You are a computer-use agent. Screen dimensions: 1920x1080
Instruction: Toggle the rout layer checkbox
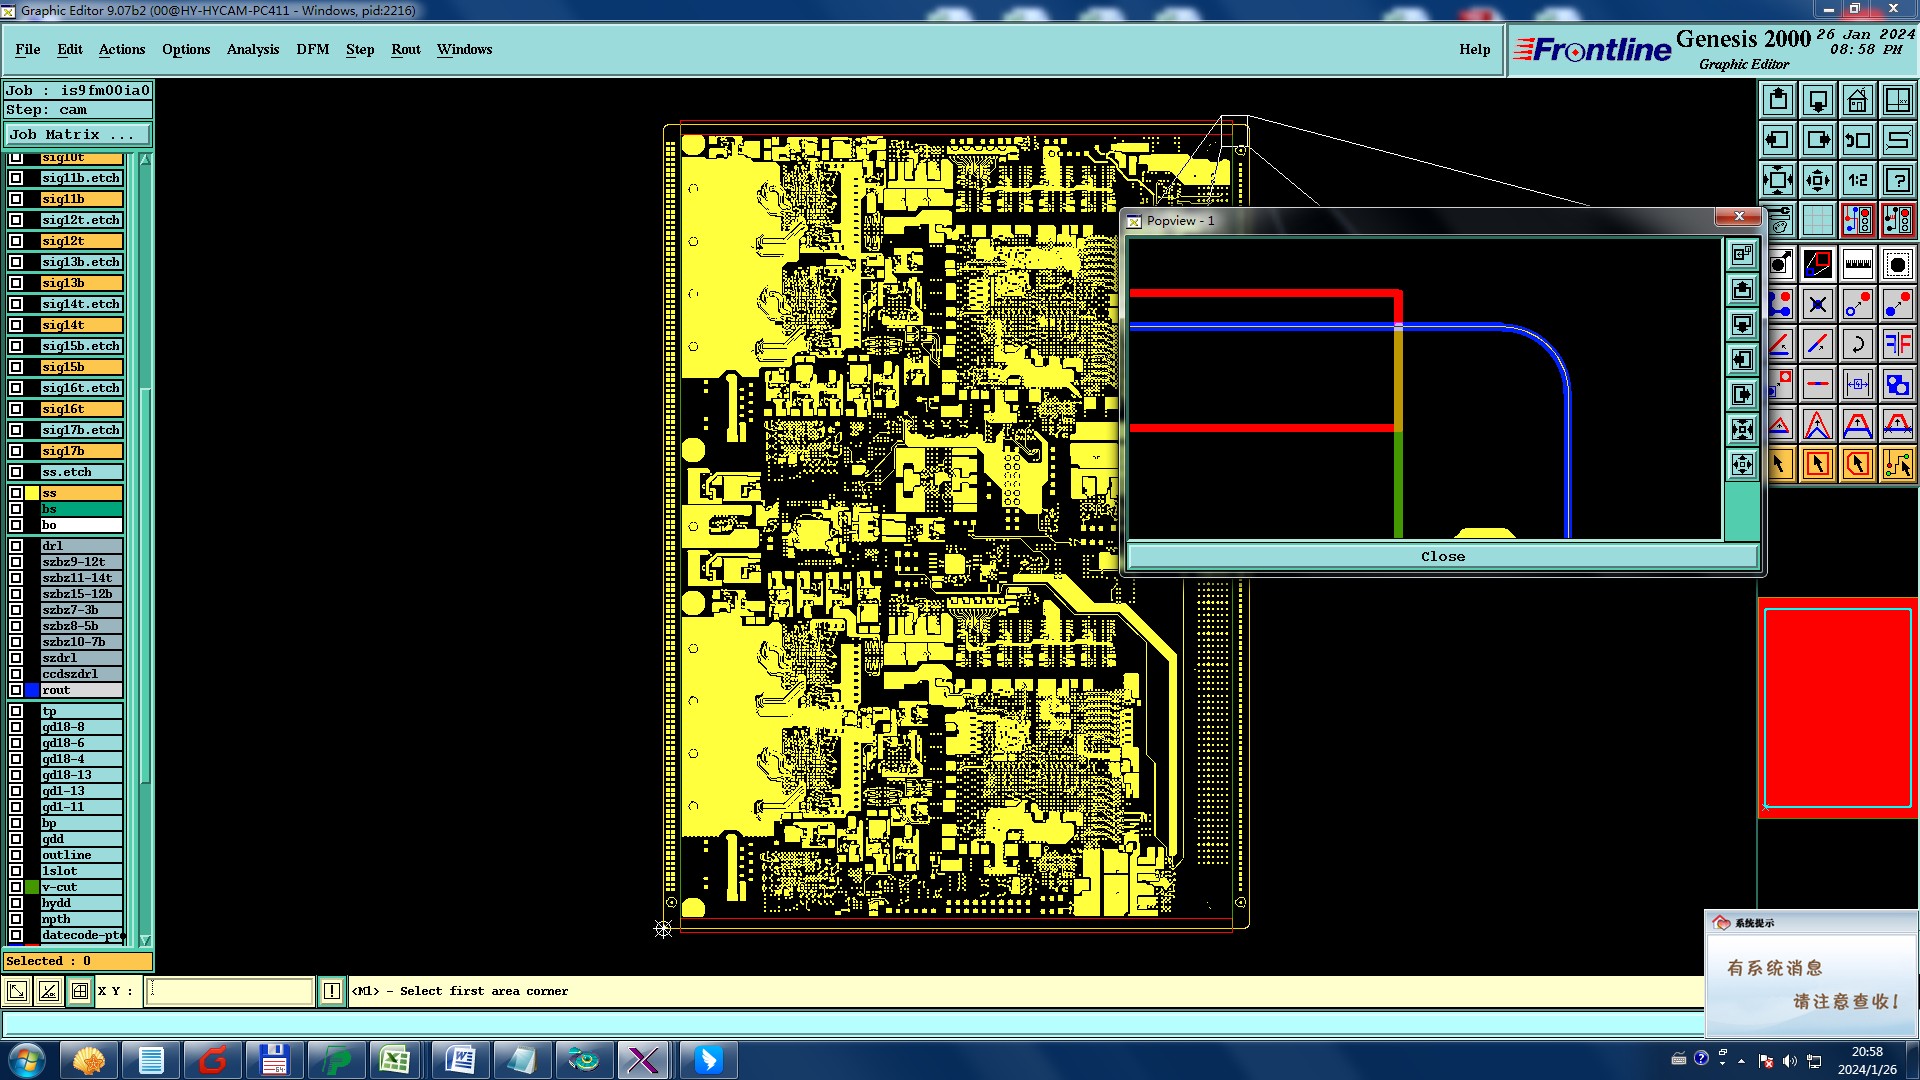[16, 690]
